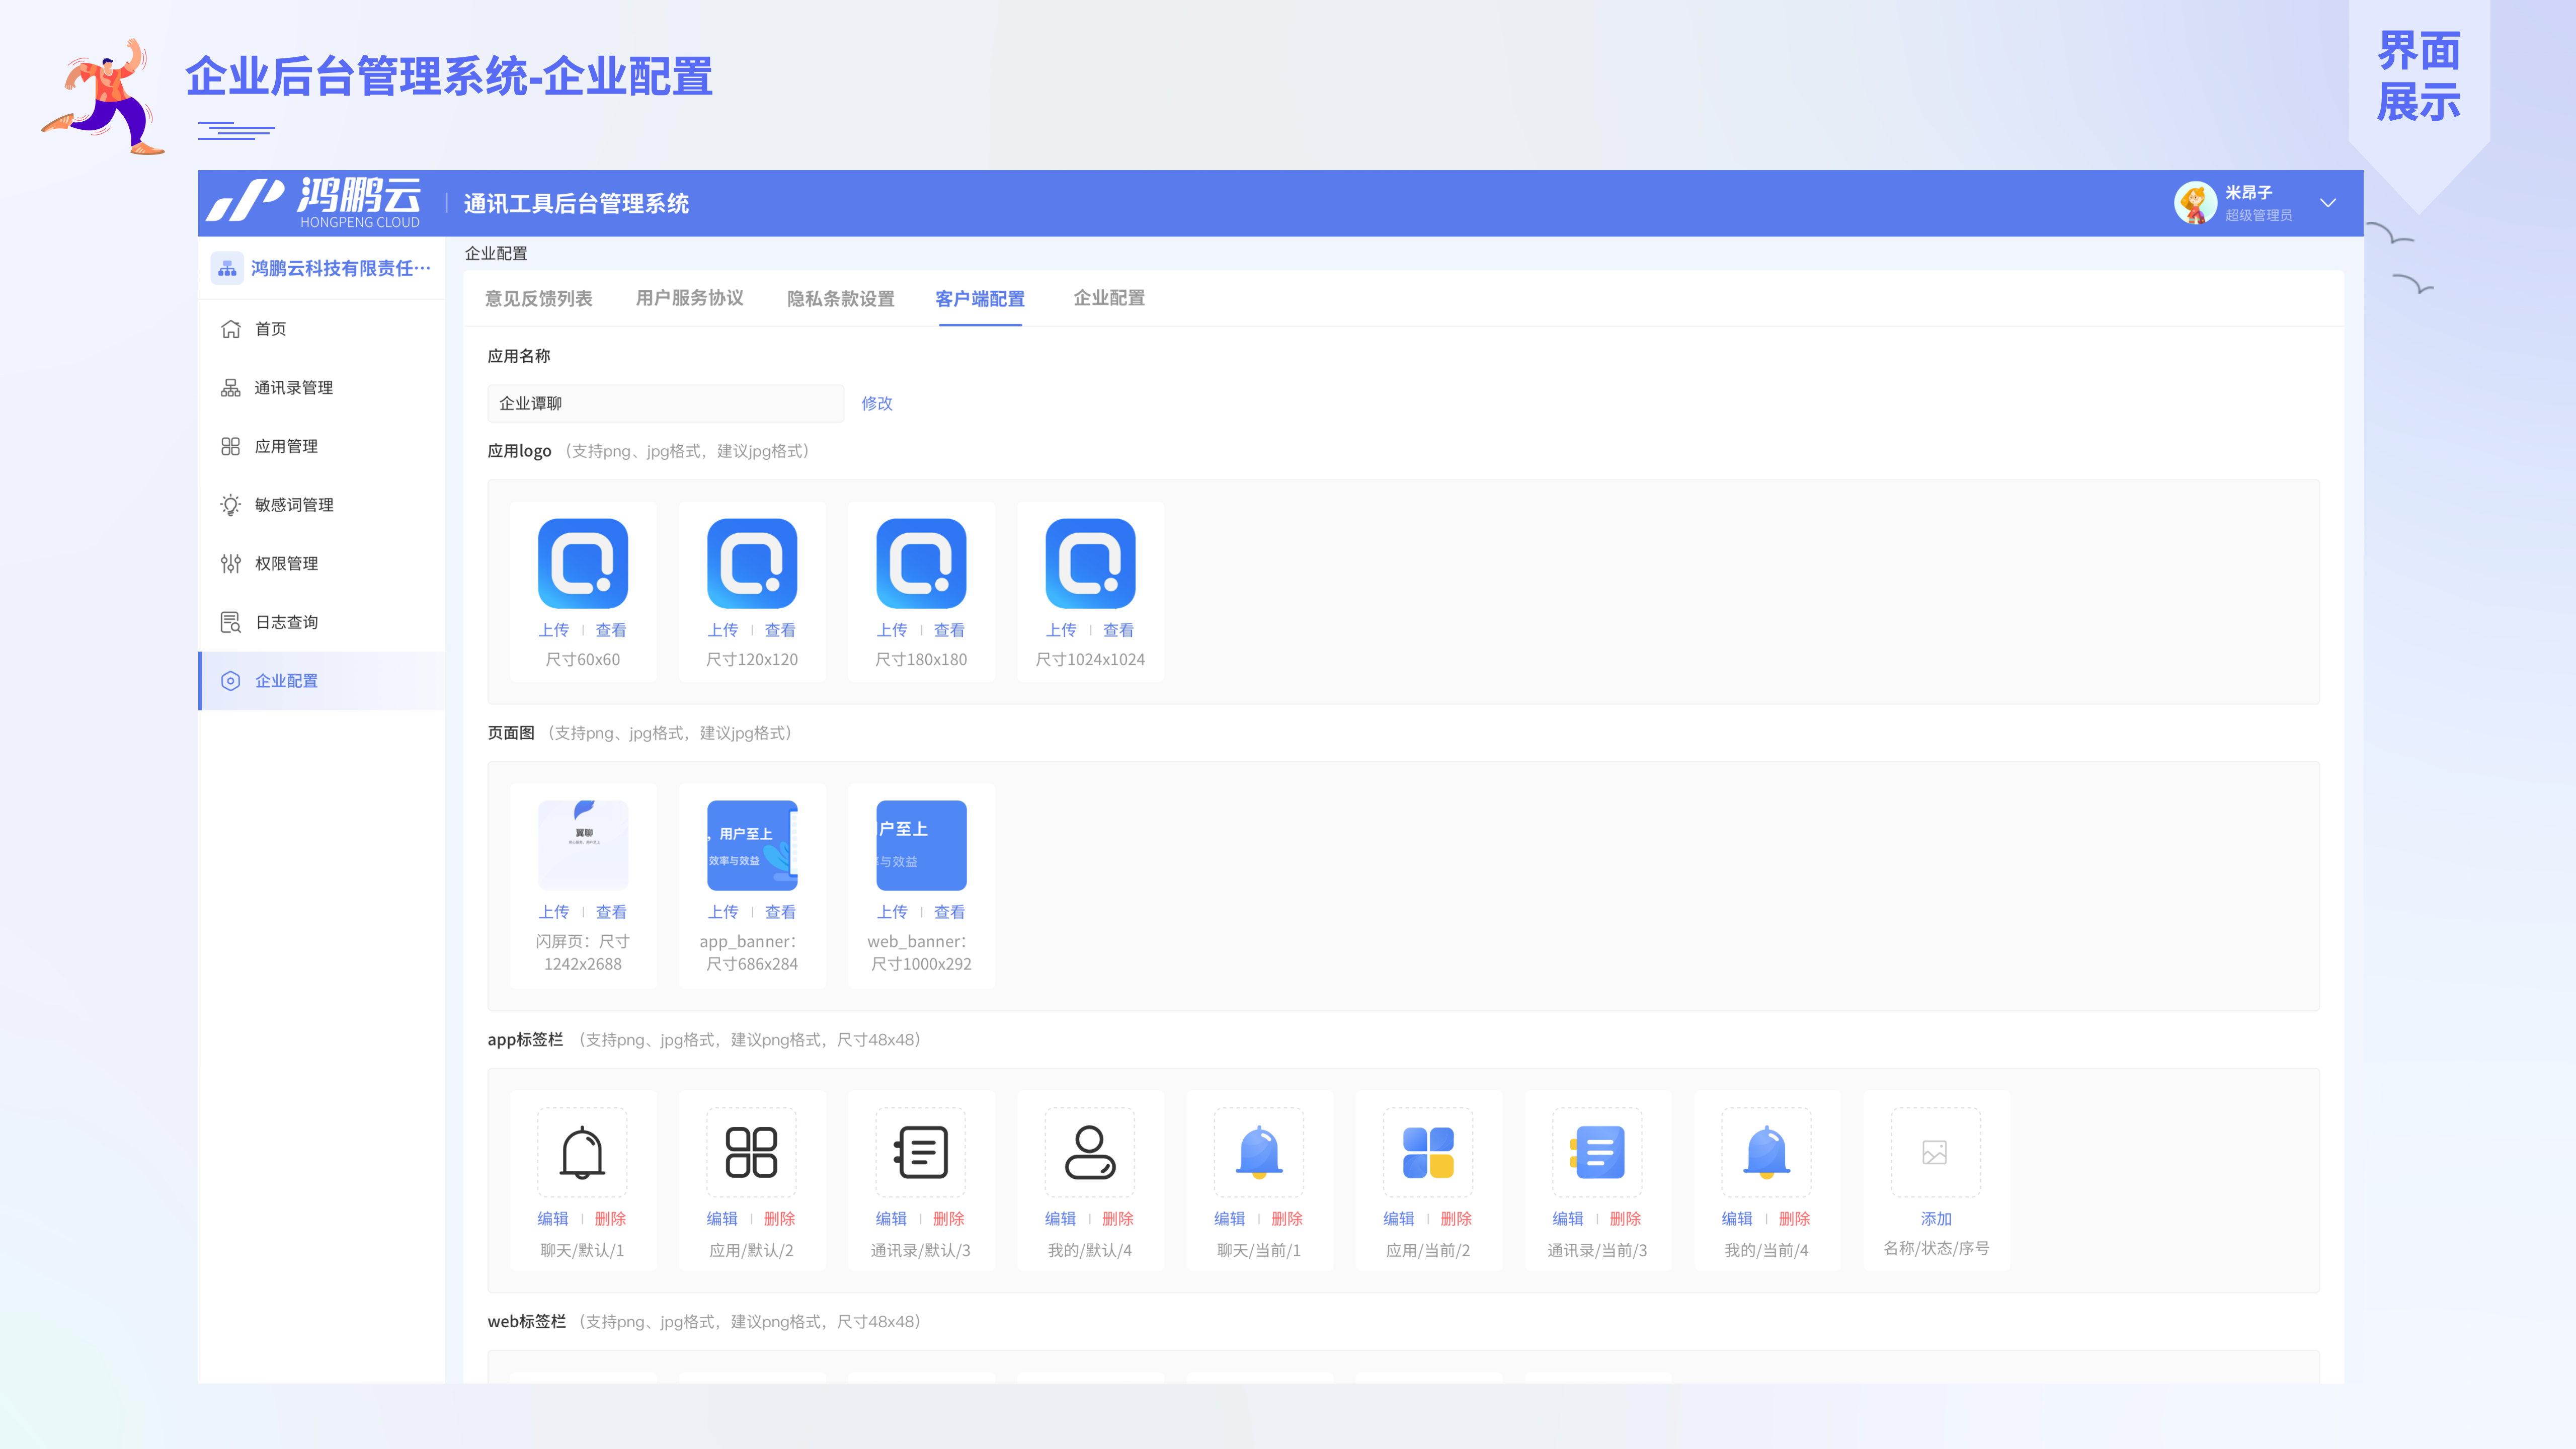Switch to the rightmost 企业配置 tab
This screenshot has height=1449, width=2576.
1109,298
